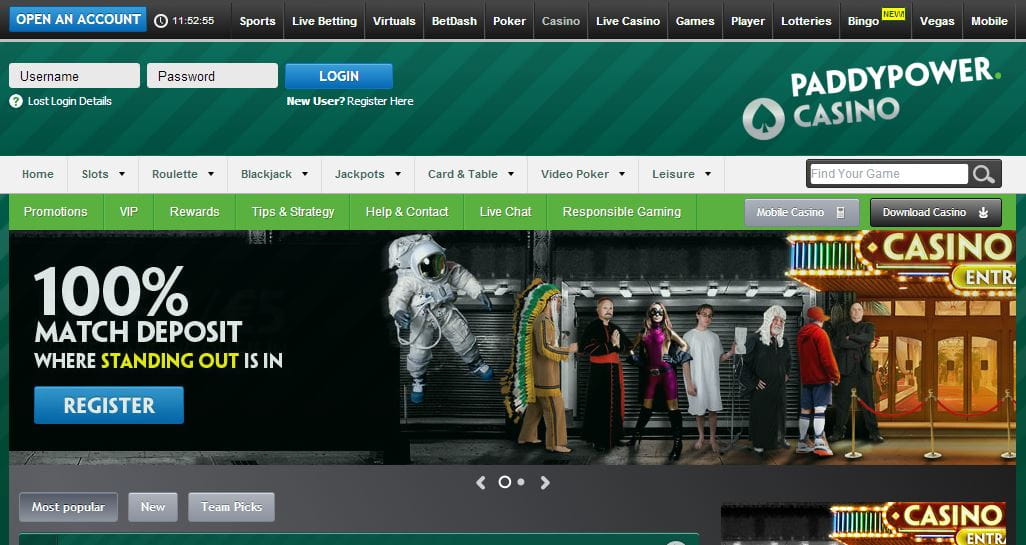Open the Sports section
Viewport: 1026px width, 545px height.
[257, 21]
